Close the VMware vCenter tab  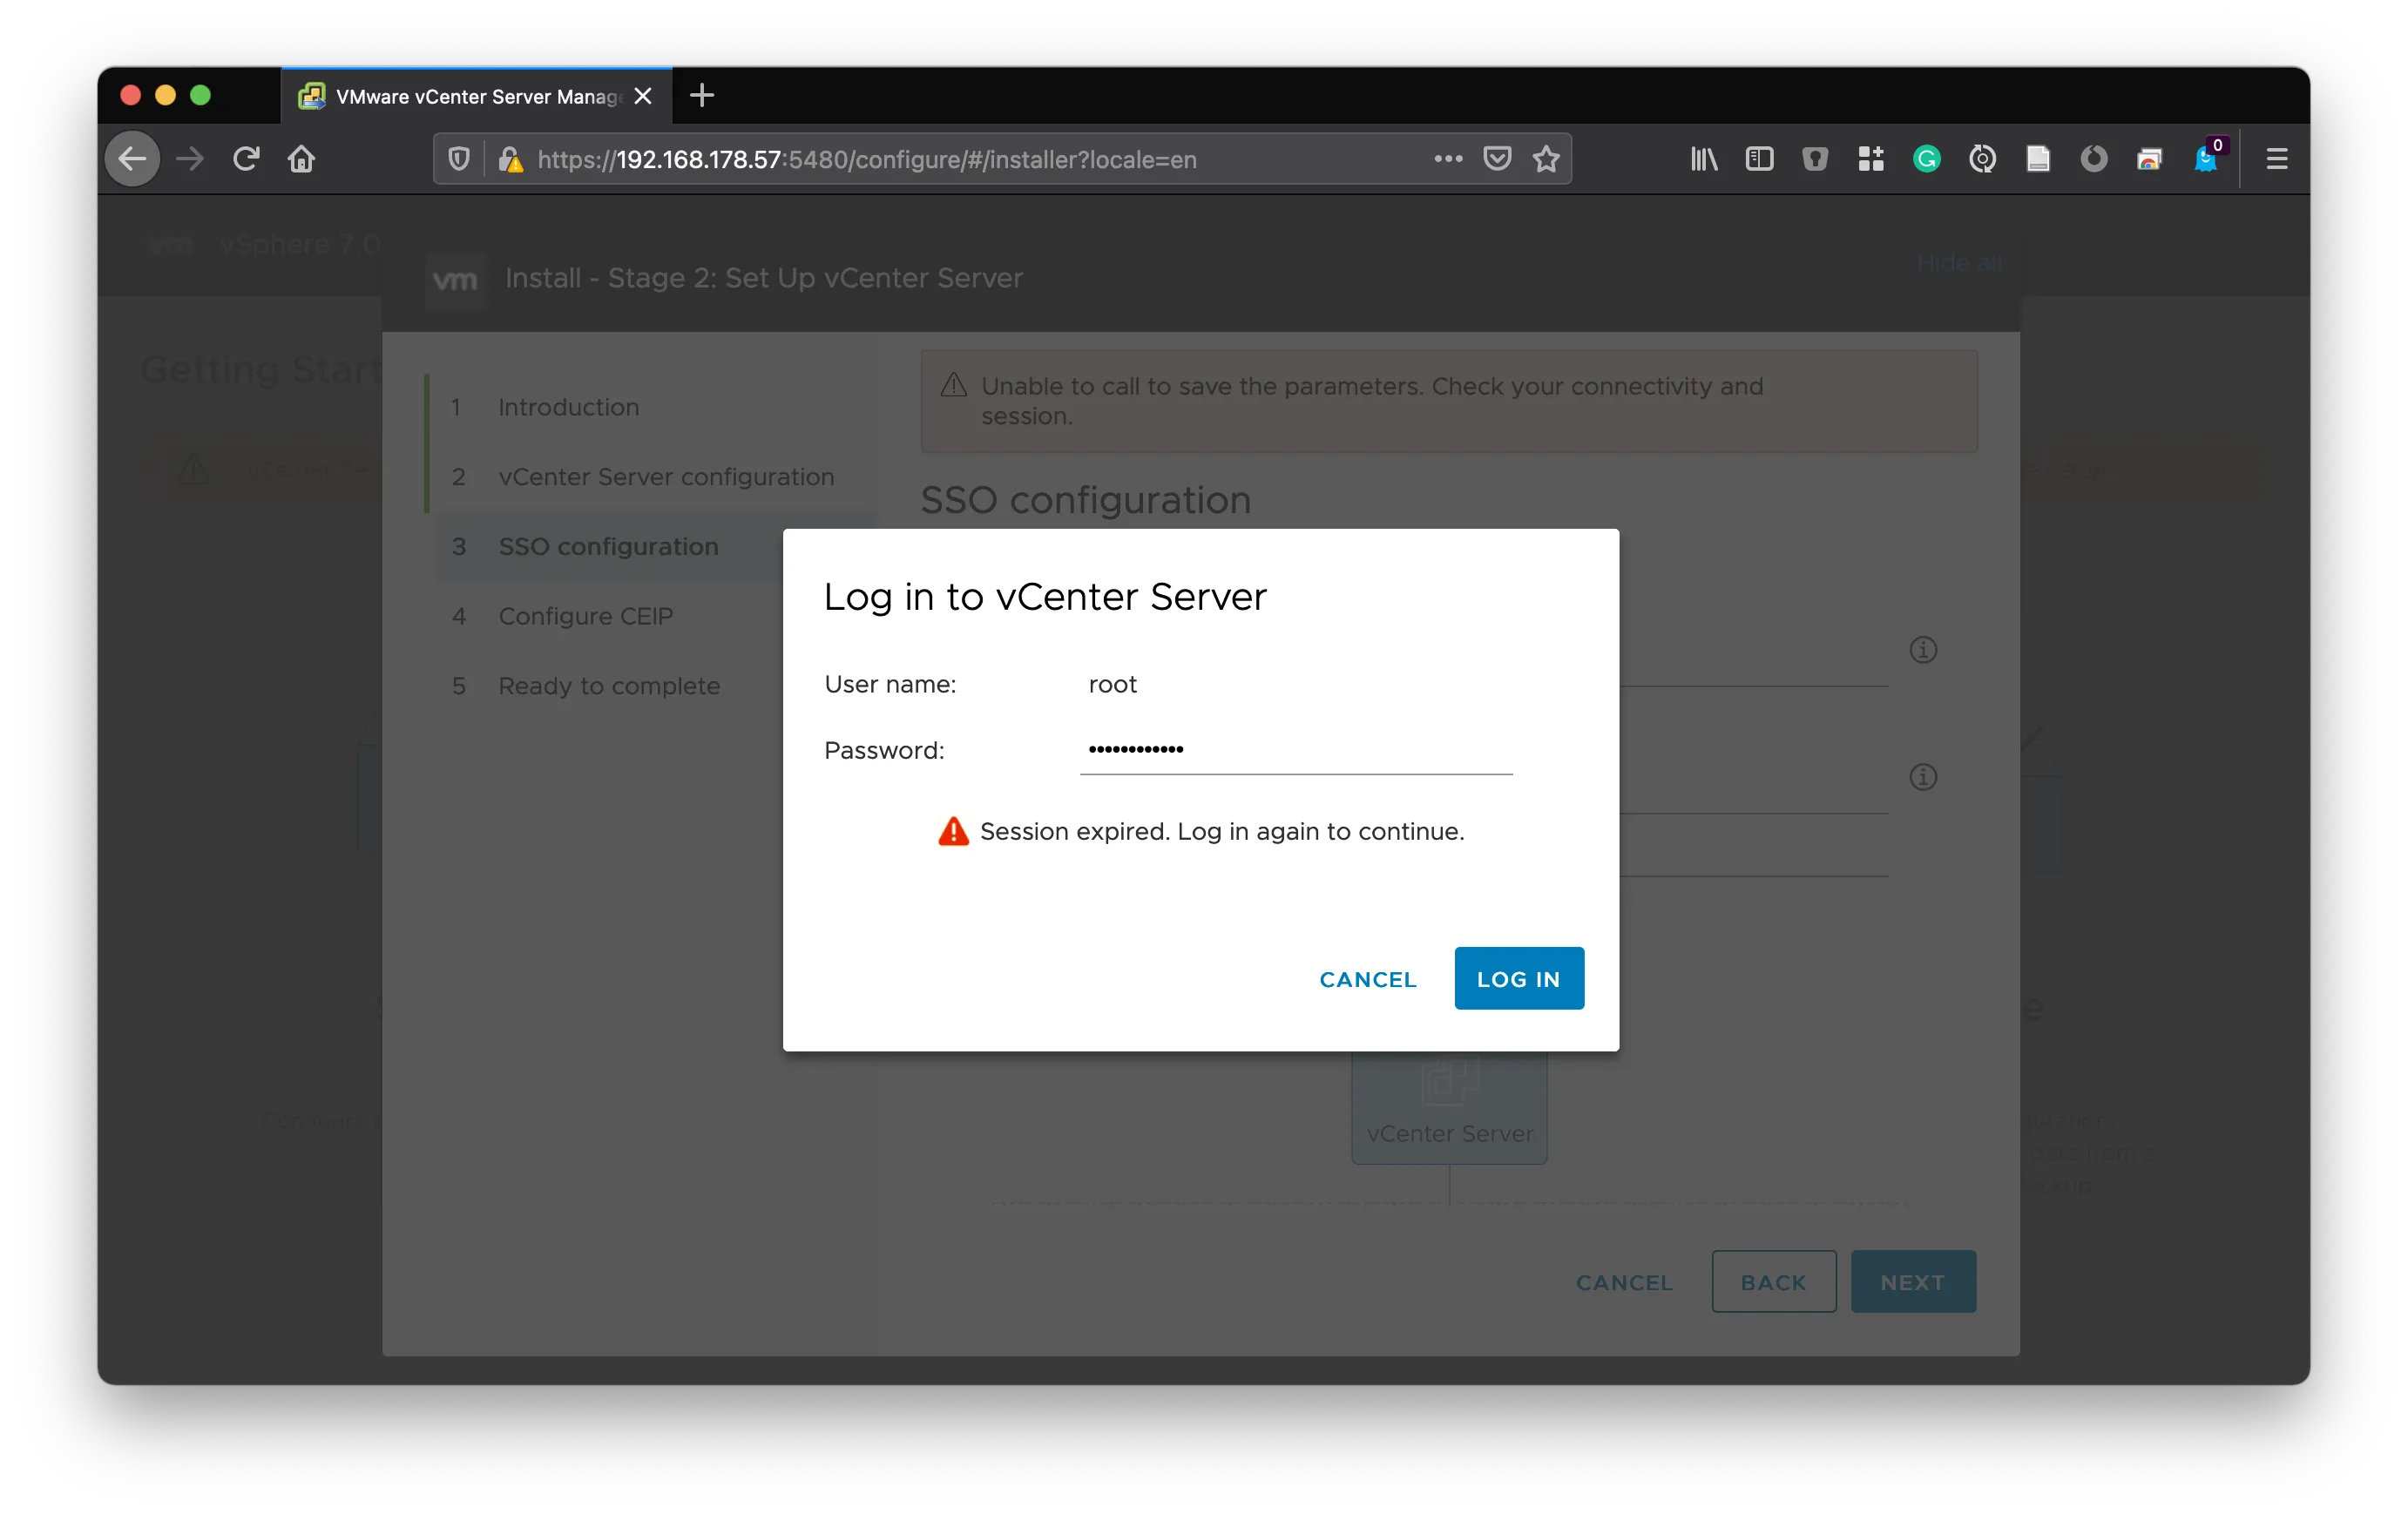643,96
